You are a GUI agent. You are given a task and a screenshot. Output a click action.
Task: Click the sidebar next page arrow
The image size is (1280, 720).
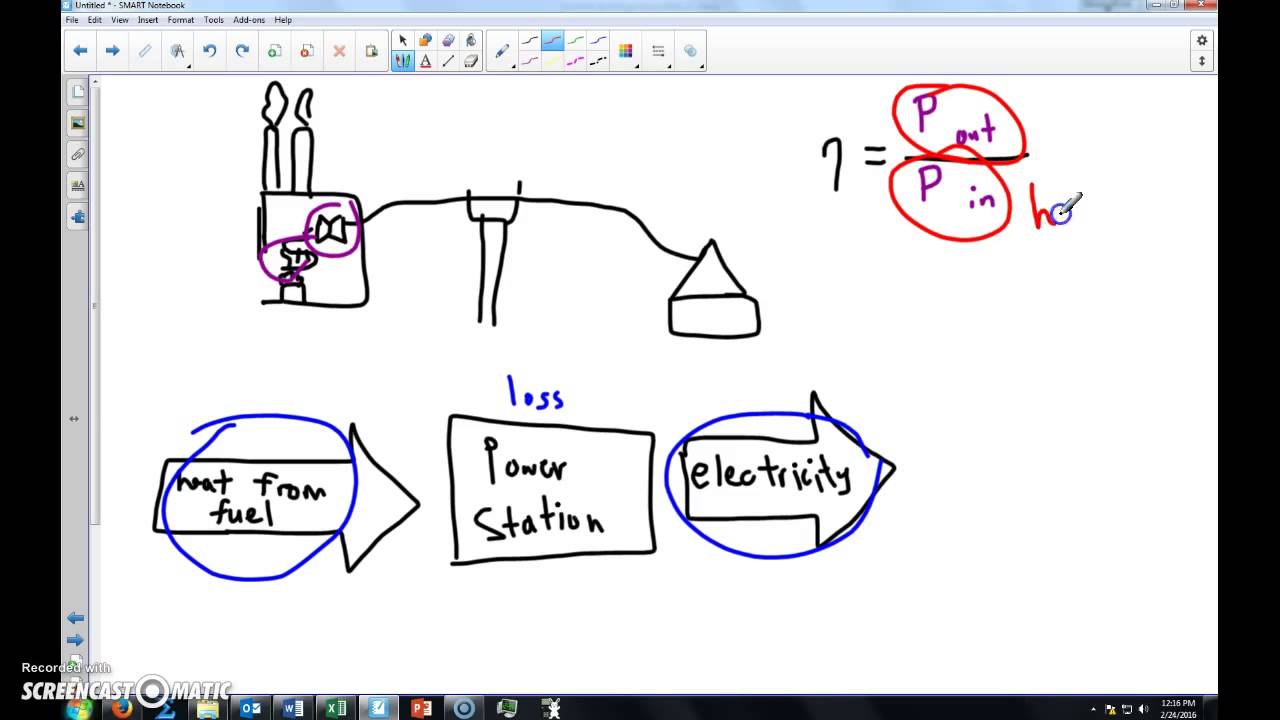pyautogui.click(x=75, y=640)
